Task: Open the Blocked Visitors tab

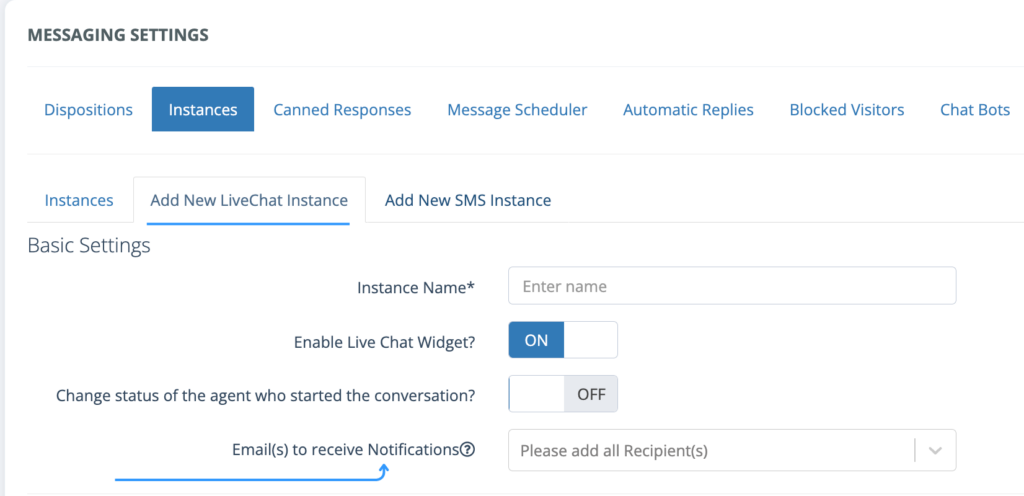Action: 847,110
